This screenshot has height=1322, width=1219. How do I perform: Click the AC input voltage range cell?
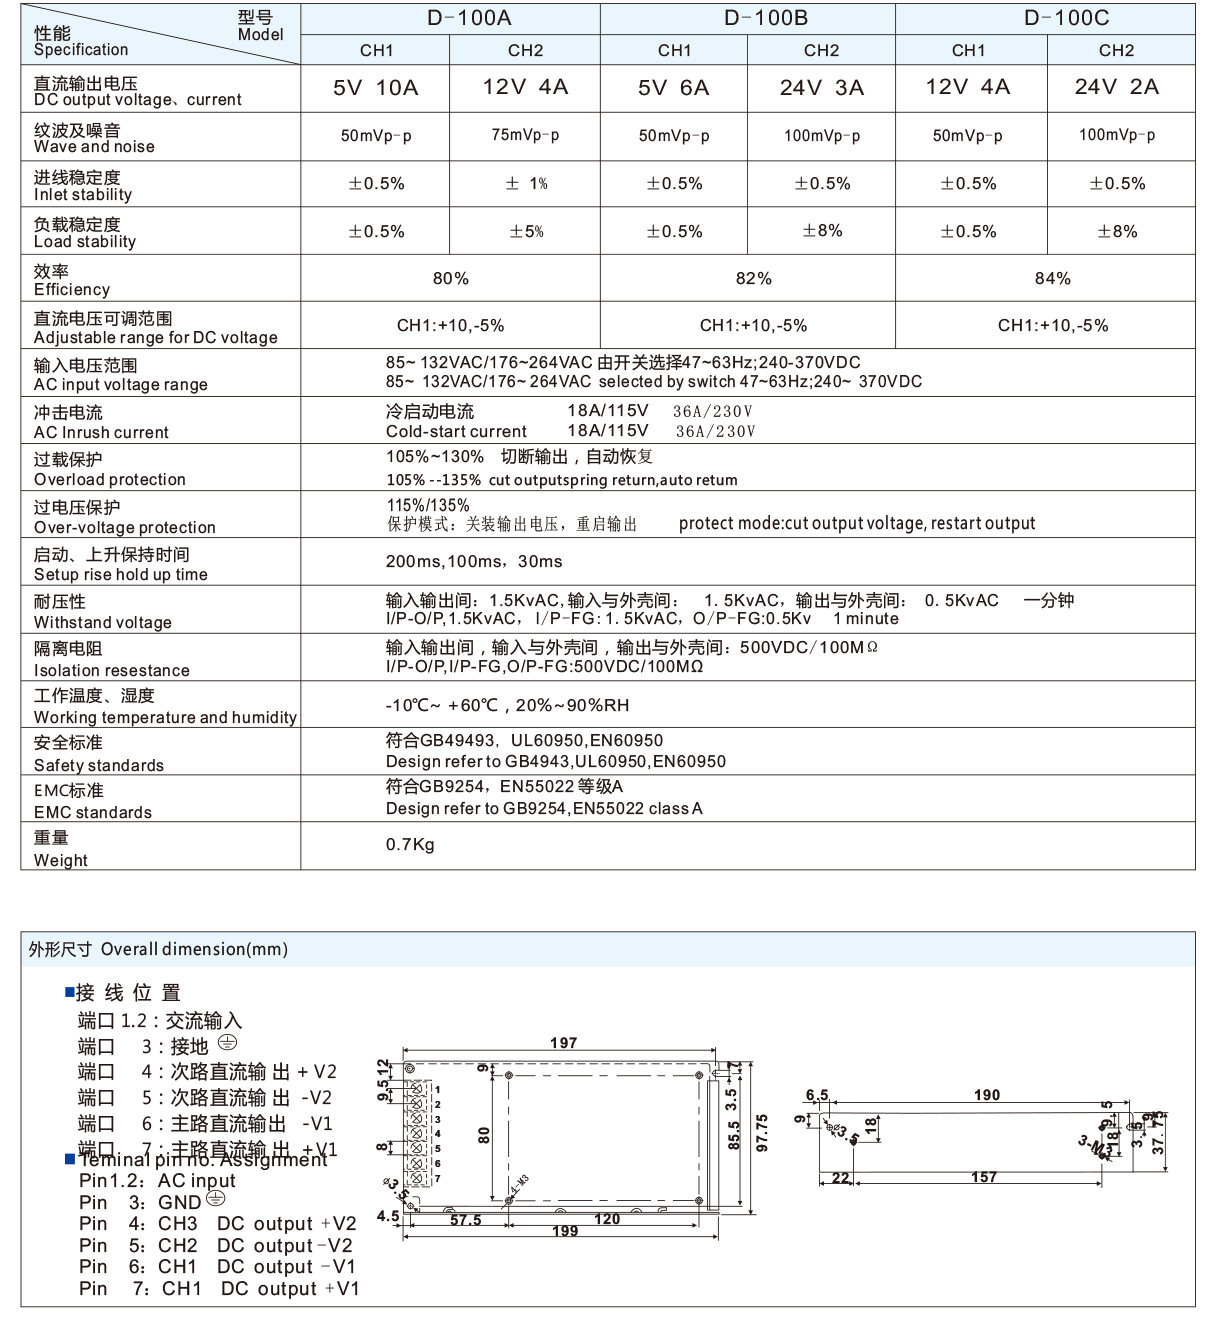744,373
